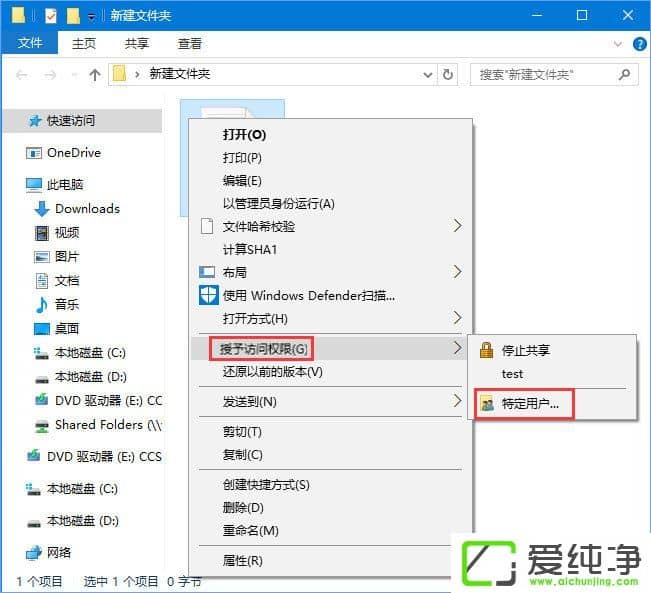Viewport: 651px width, 593px height.
Task: Expand the 布局 submenu arrow
Action: pyautogui.click(x=457, y=272)
